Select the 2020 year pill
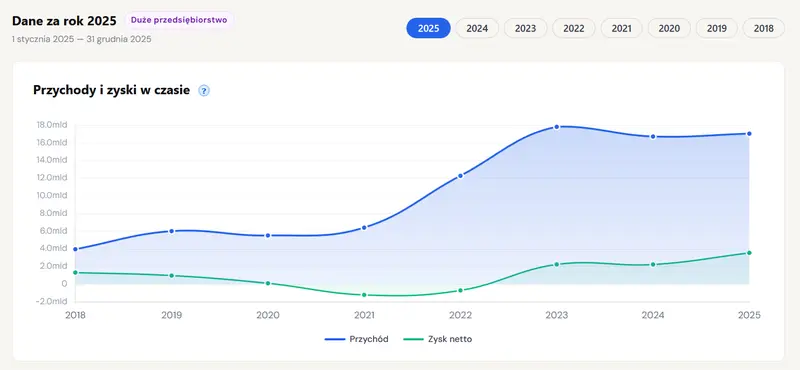This screenshot has width=800, height=370. pyautogui.click(x=669, y=28)
